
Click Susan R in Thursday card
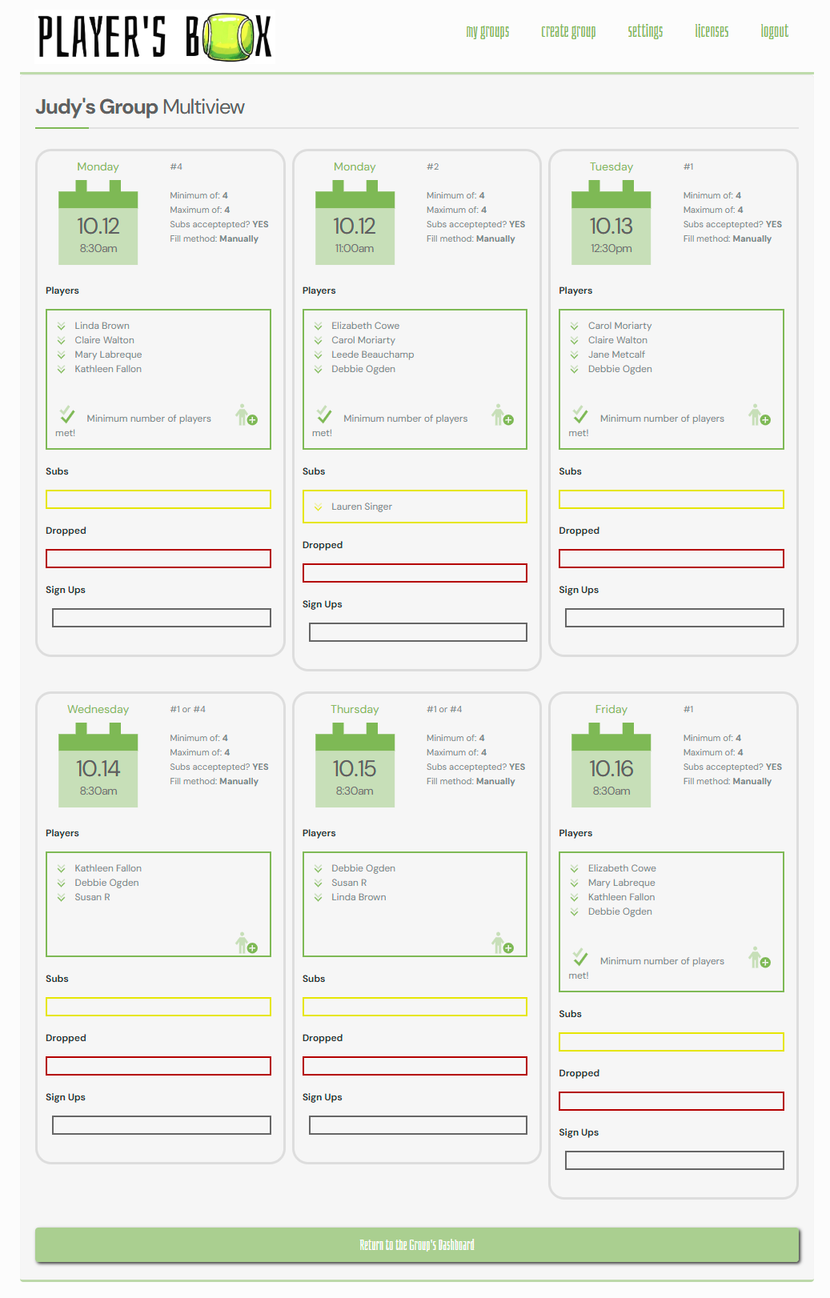tap(349, 883)
